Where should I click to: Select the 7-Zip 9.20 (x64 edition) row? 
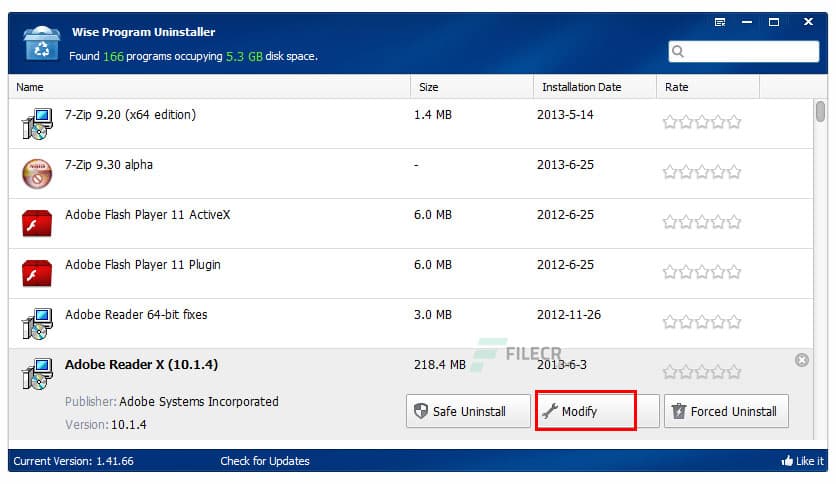point(411,124)
